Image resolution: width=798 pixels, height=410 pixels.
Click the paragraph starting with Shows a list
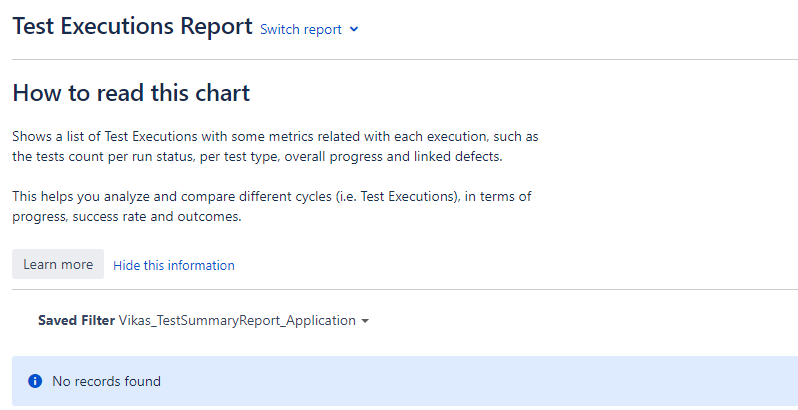(275, 147)
